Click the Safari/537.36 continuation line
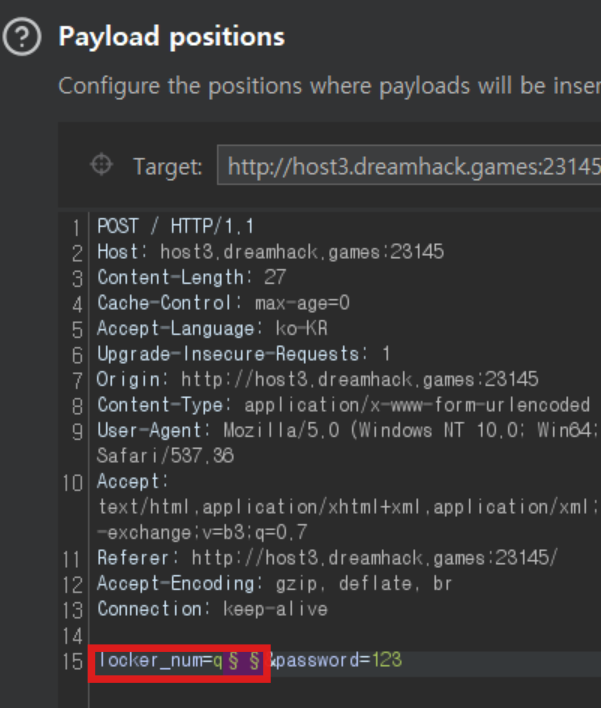601x708 pixels. pyautogui.click(x=165, y=456)
